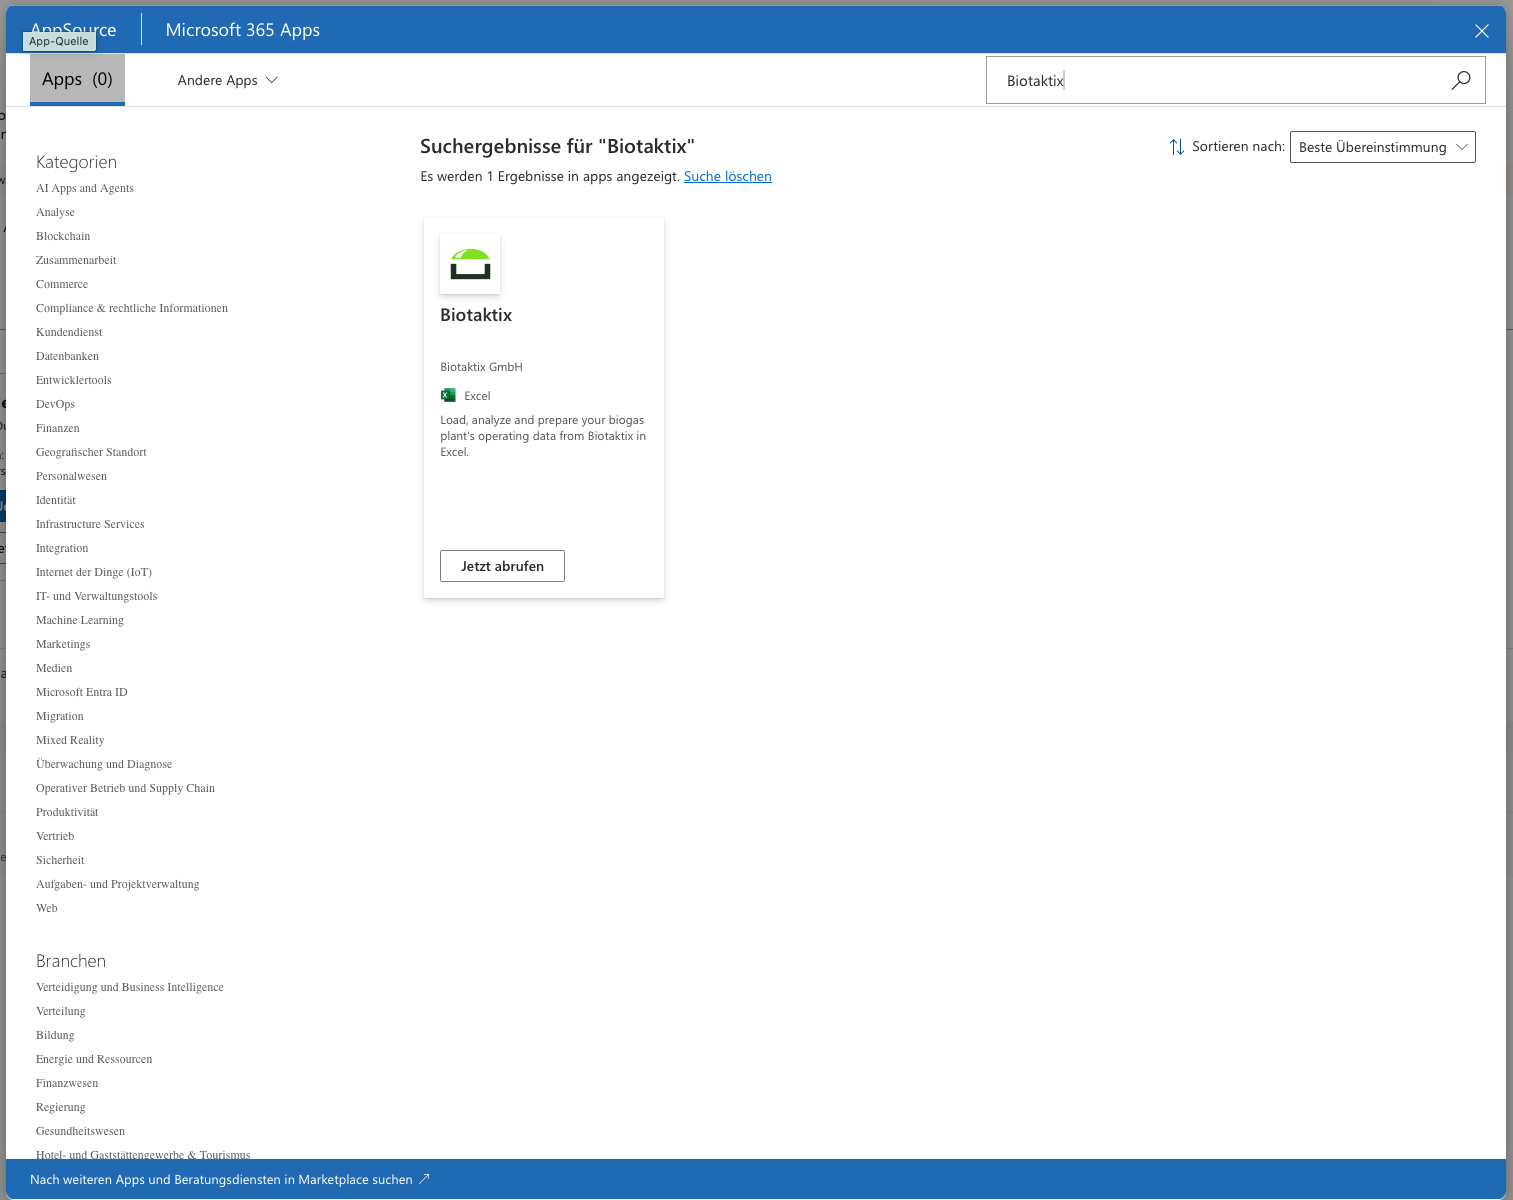The image size is (1513, 1200).
Task: Close the AppSource dialog
Action: pyautogui.click(x=1482, y=31)
